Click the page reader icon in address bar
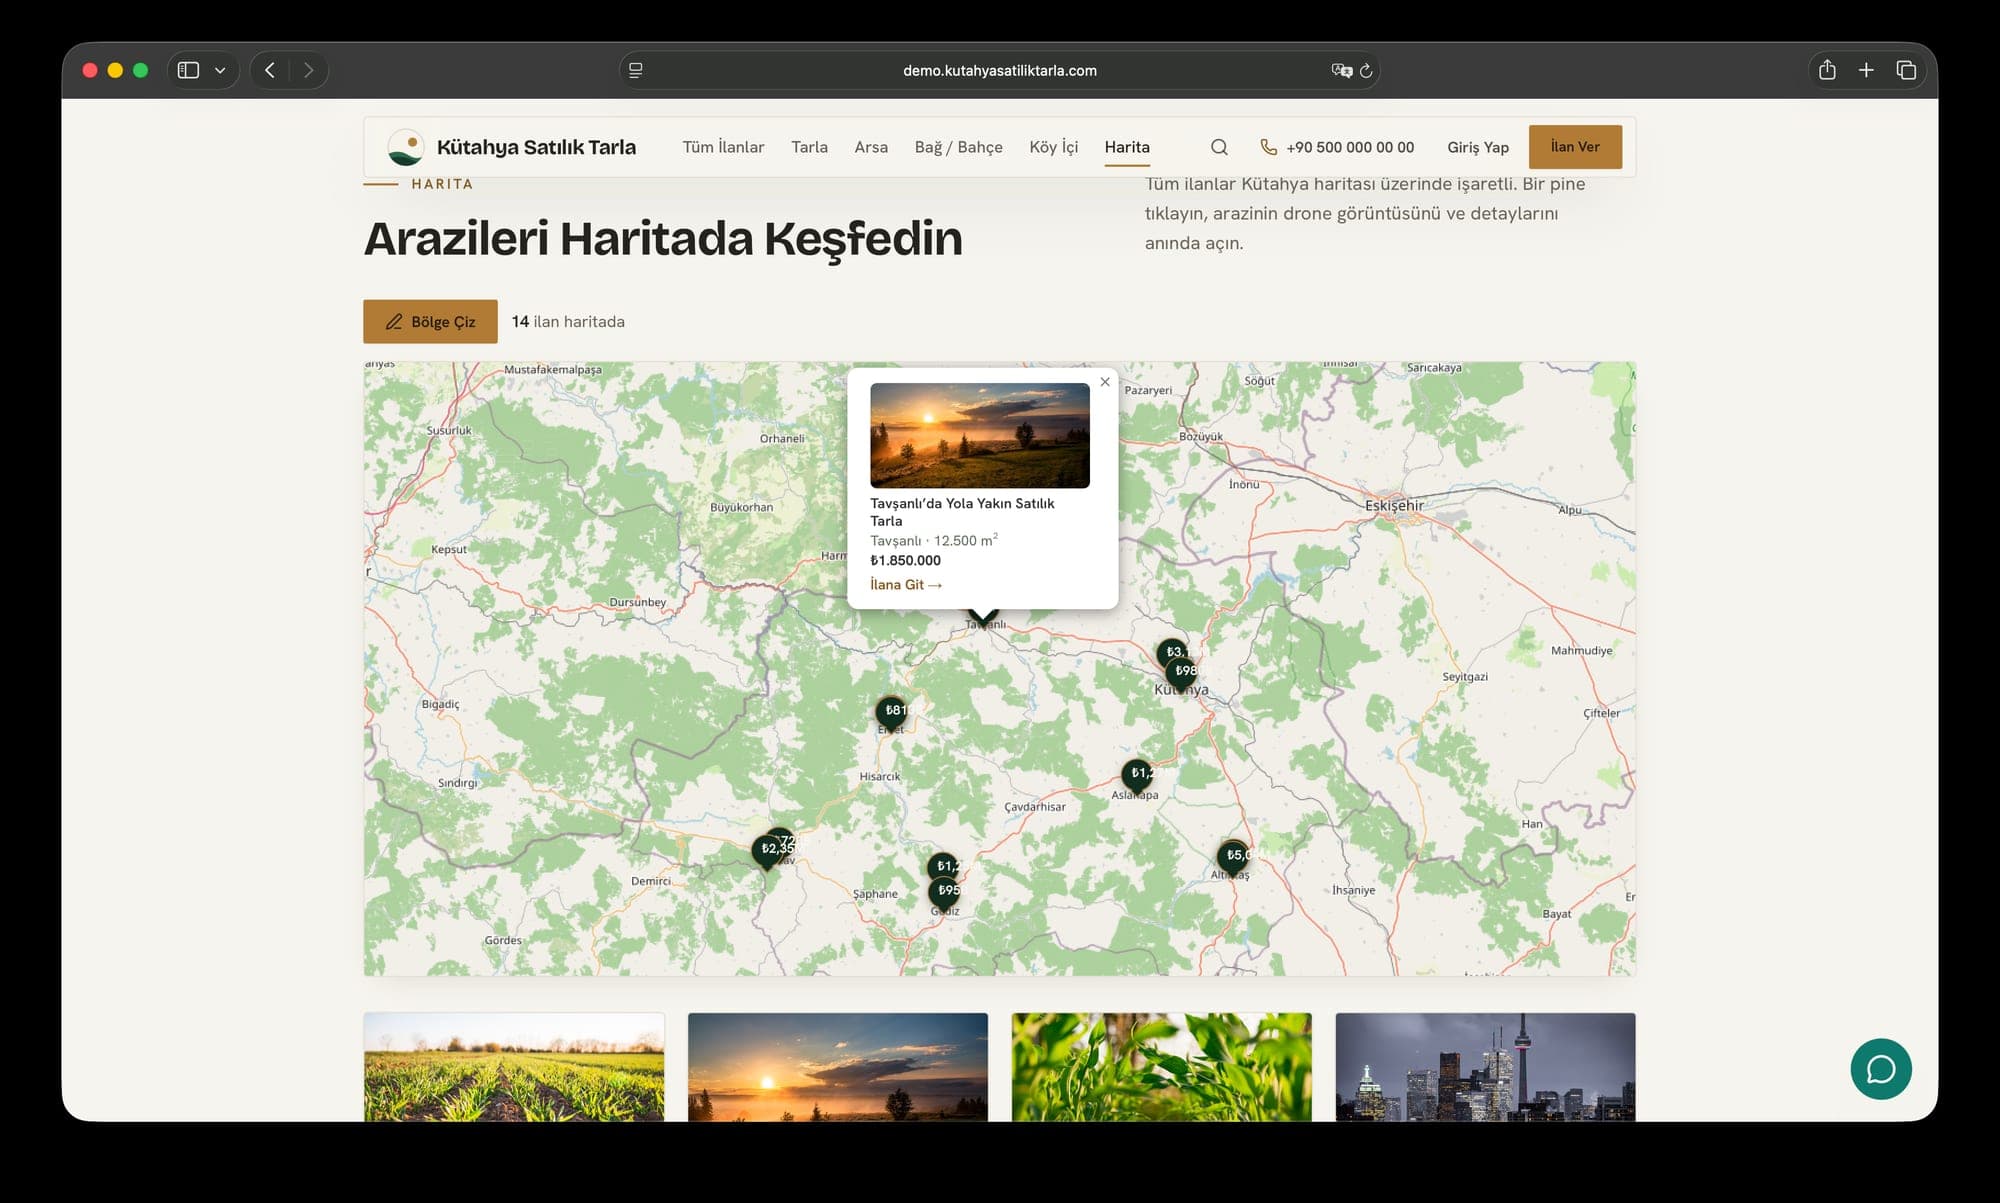Screen dimensions: 2000x1203 [x=635, y=70]
